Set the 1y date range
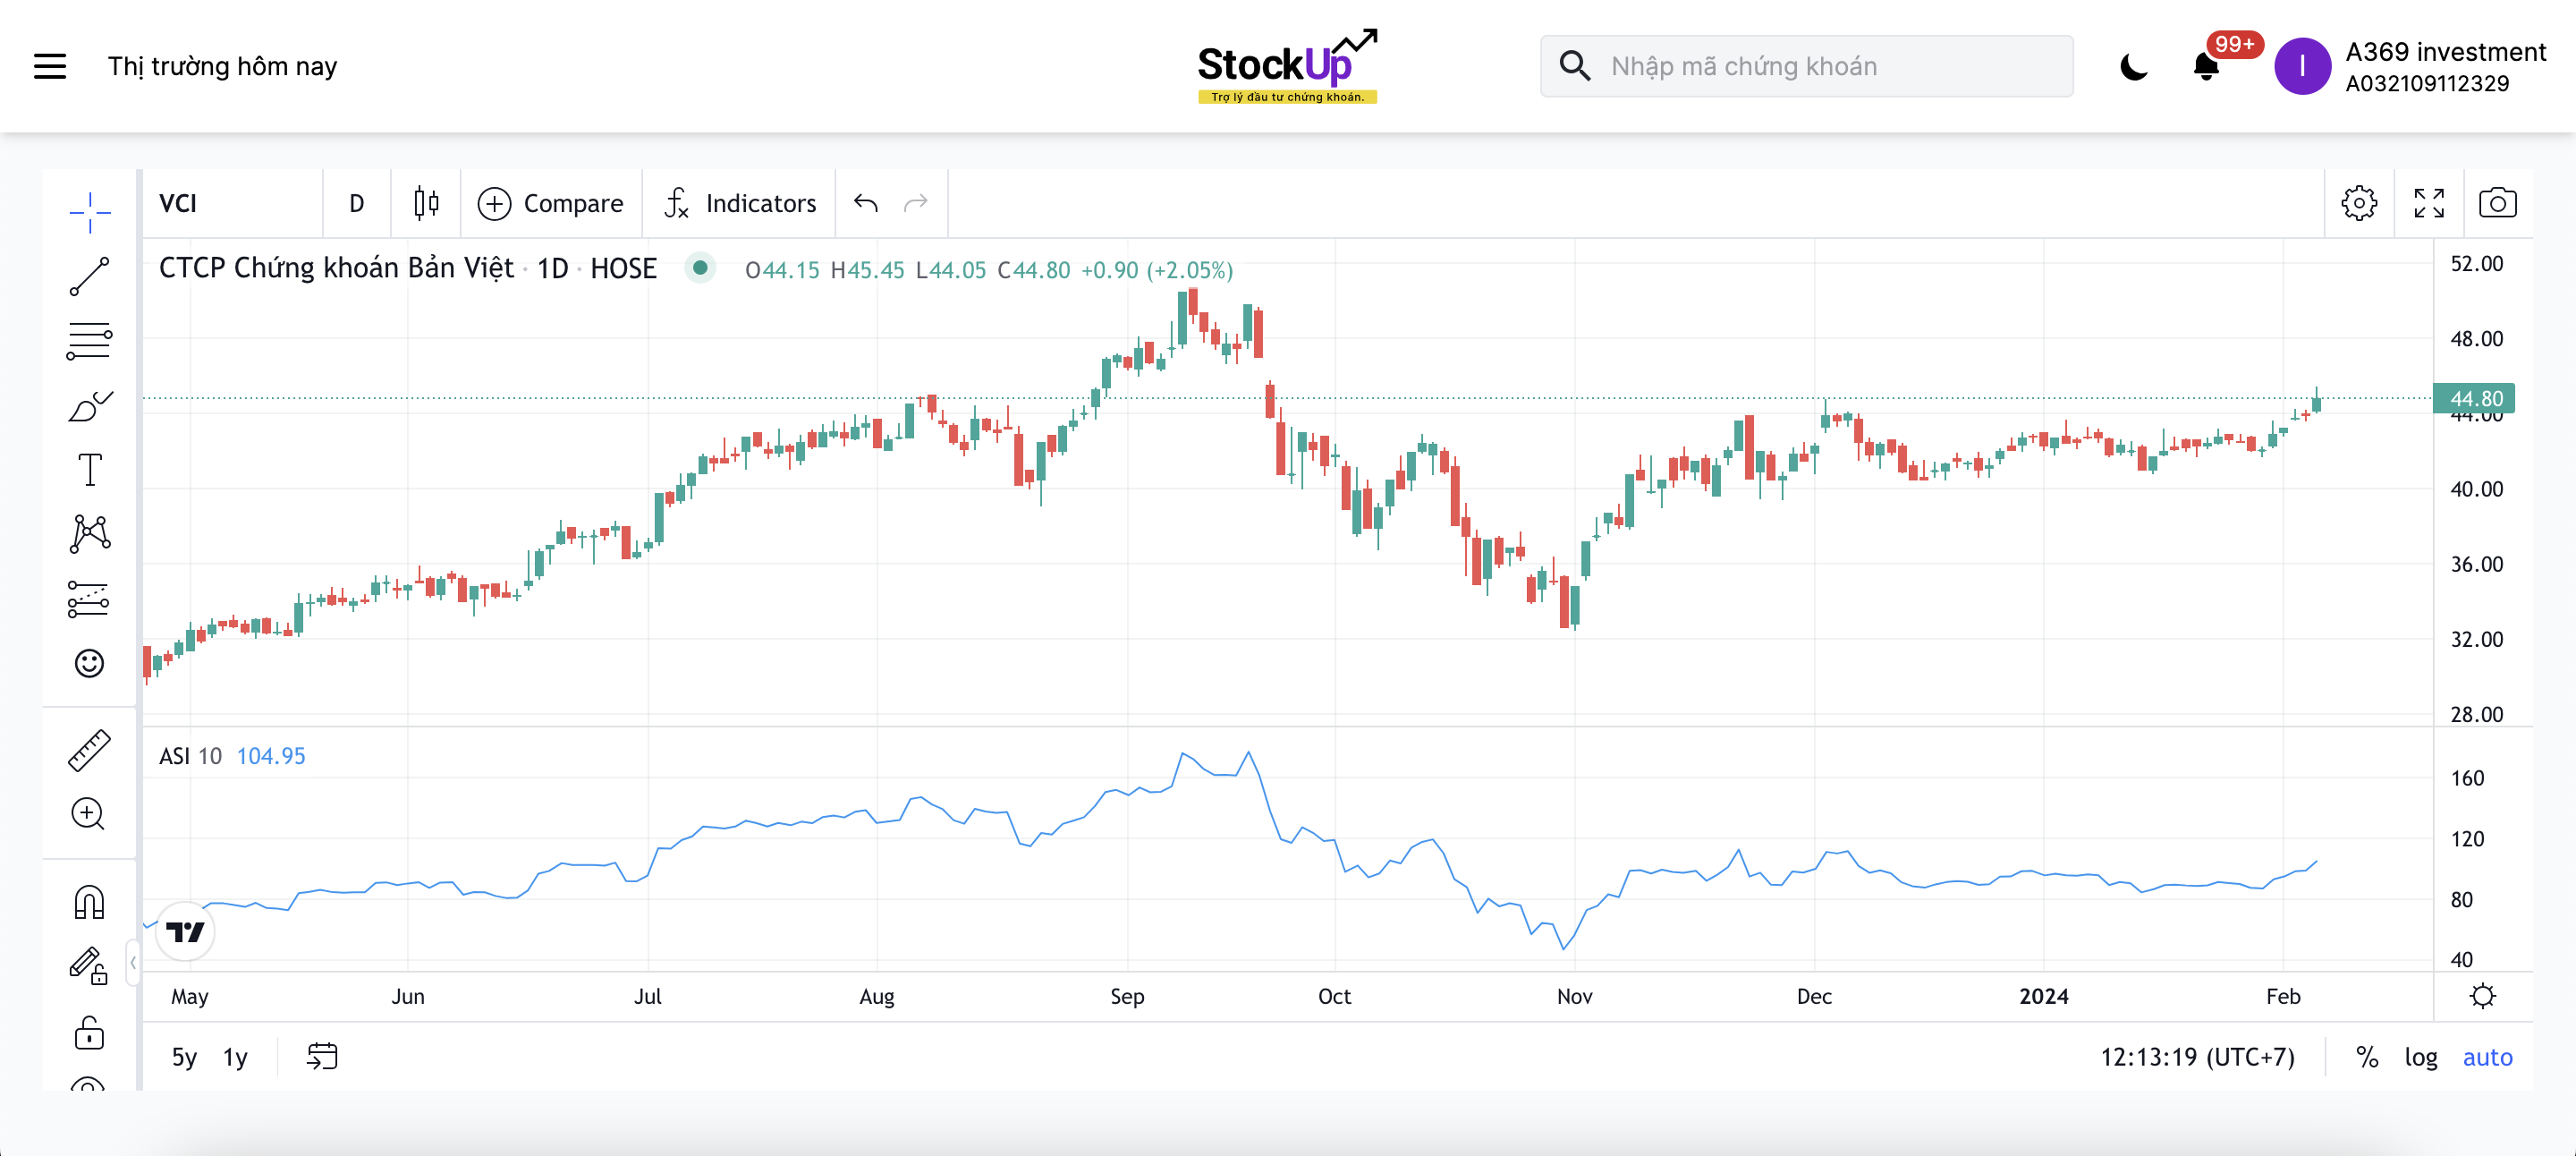2576x1156 pixels. (235, 1057)
